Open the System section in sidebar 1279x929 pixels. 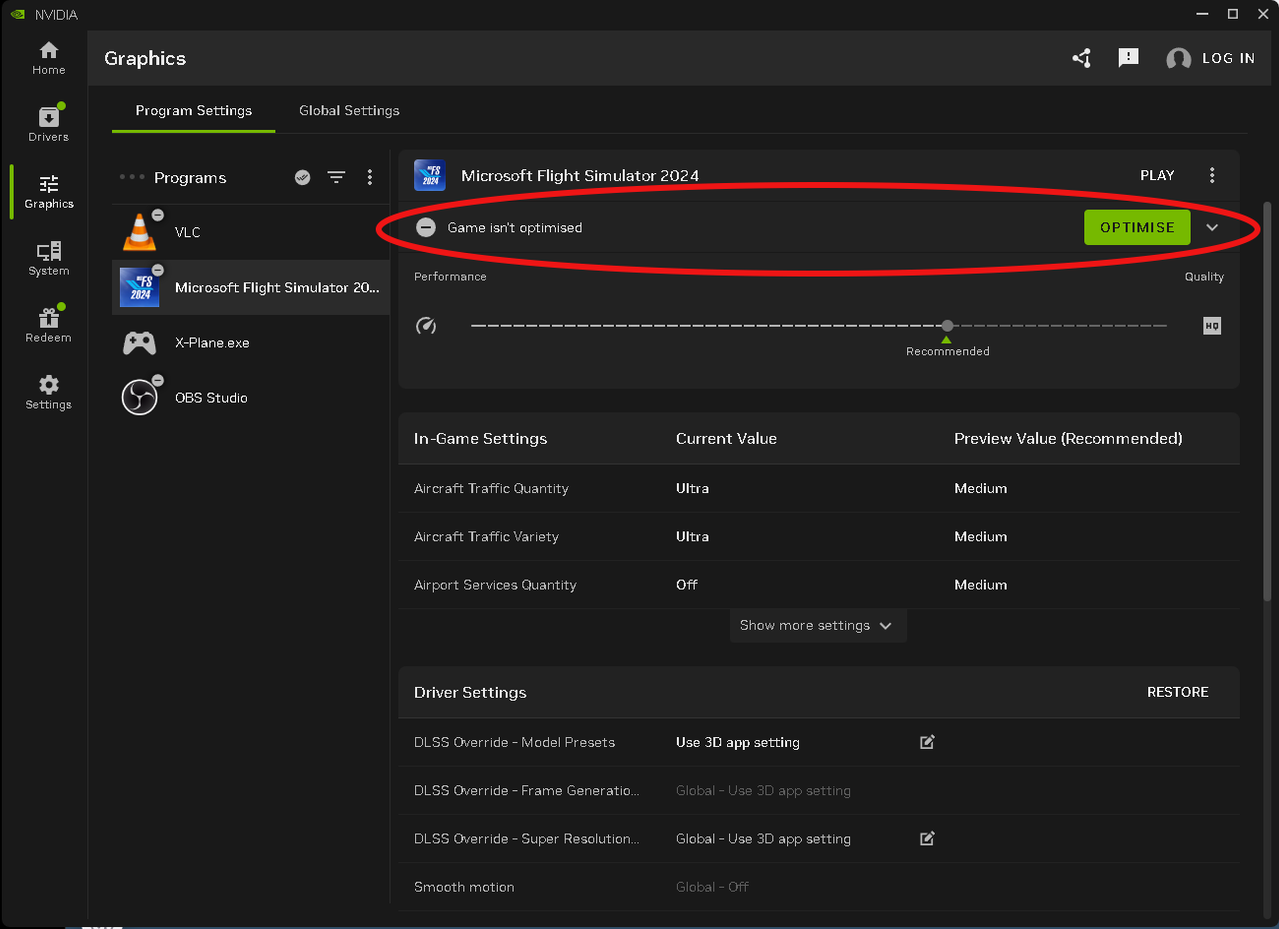pos(48,258)
